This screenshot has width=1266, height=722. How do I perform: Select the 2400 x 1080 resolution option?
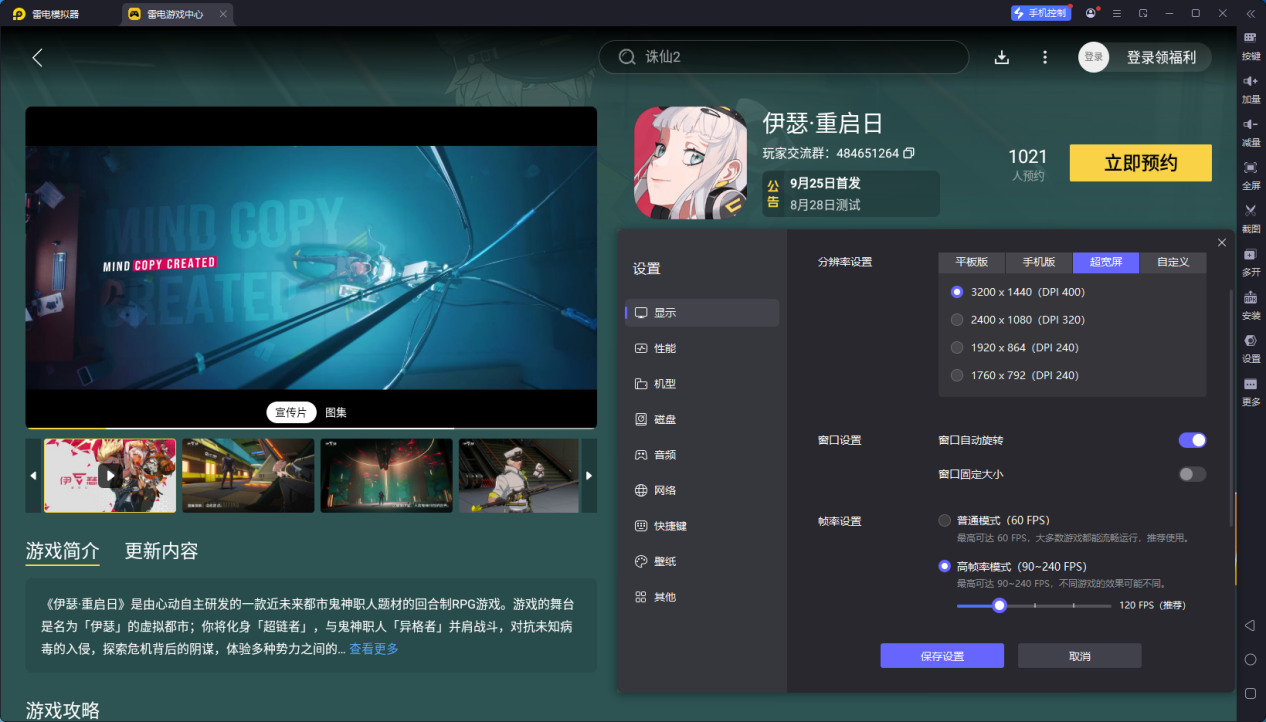coord(957,320)
